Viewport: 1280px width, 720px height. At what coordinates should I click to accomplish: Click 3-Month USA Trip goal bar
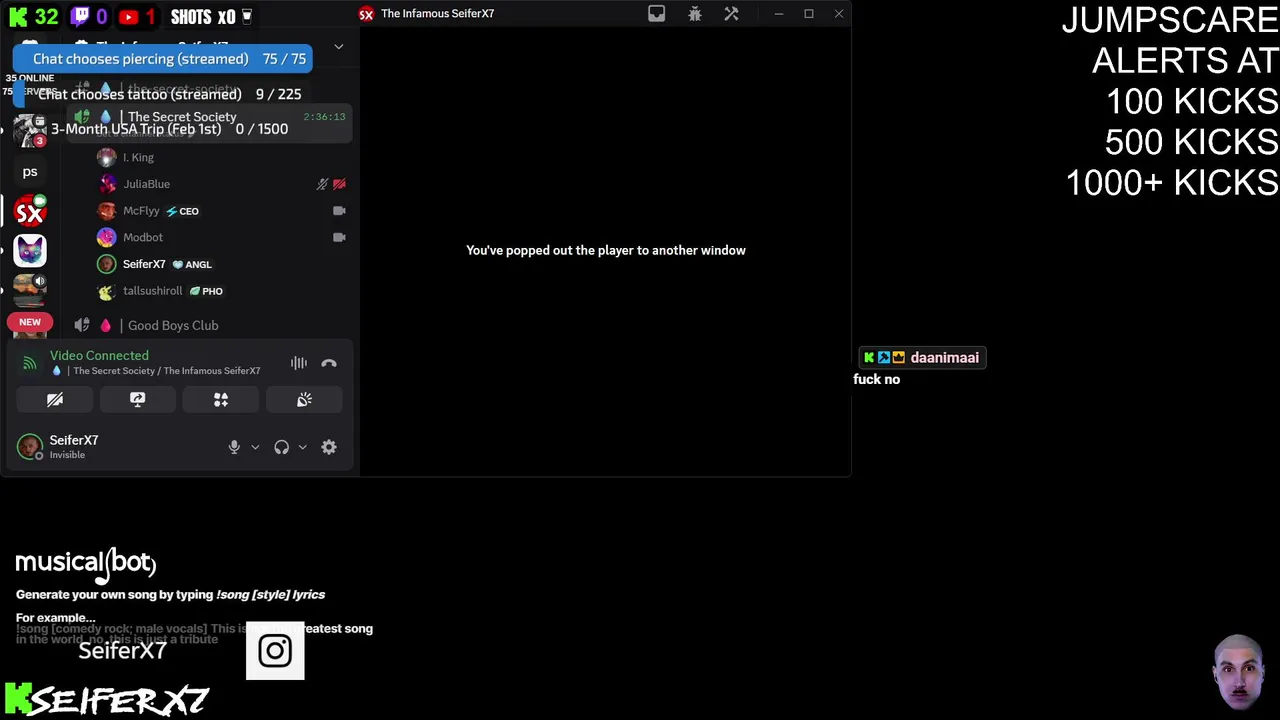tap(162, 129)
